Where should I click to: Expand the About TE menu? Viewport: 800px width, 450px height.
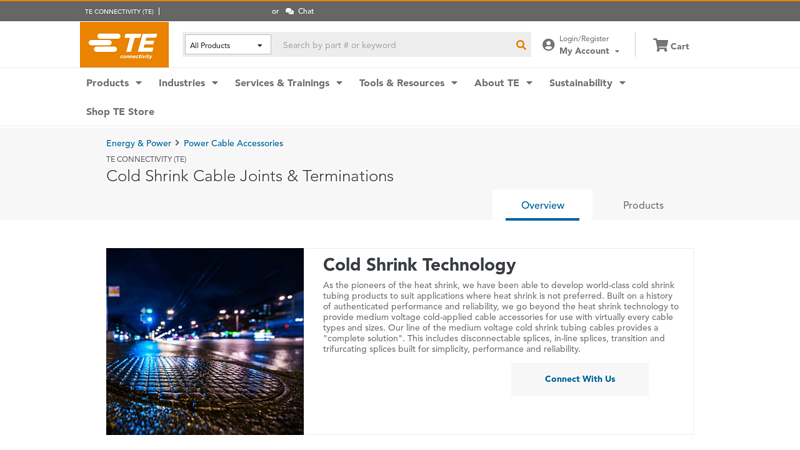(503, 83)
